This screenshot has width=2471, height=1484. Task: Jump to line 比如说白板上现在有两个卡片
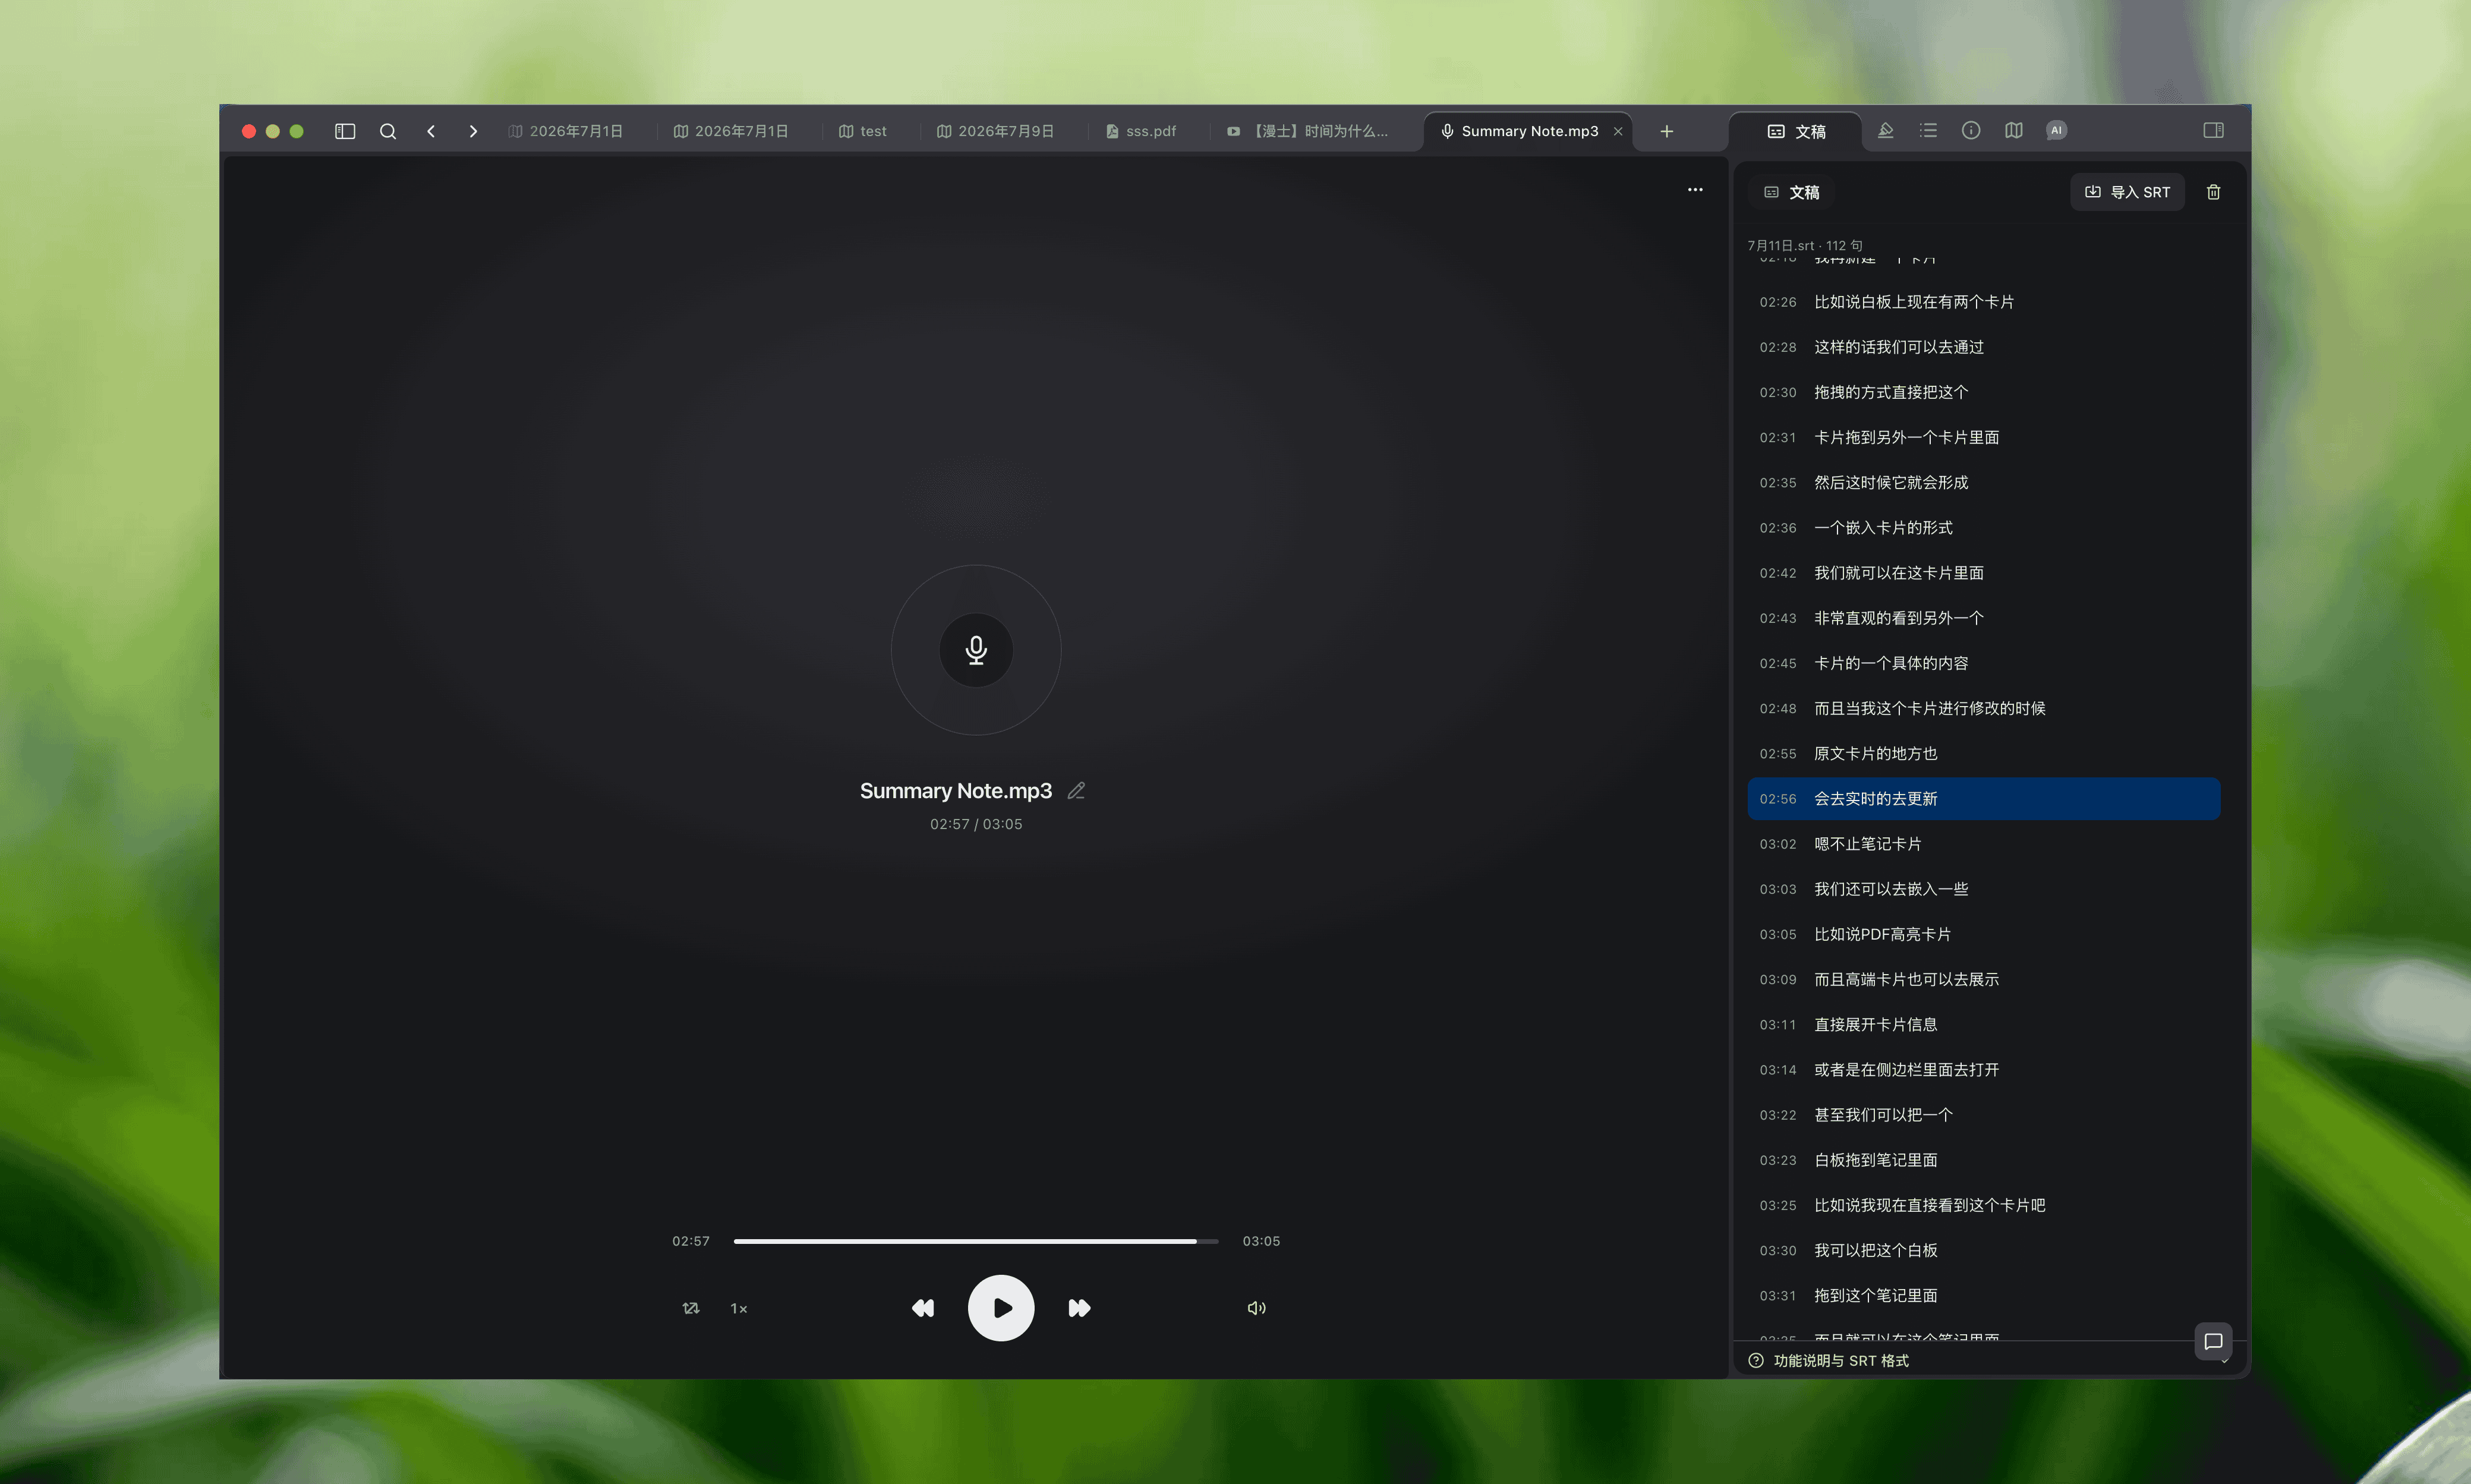click(1984, 302)
